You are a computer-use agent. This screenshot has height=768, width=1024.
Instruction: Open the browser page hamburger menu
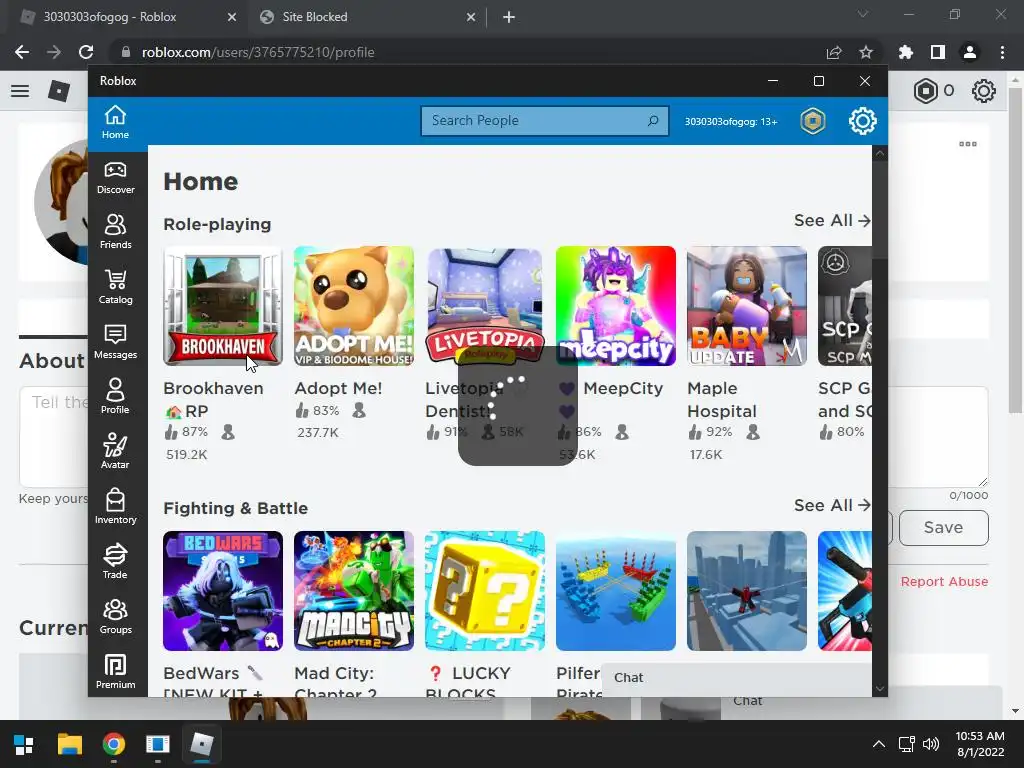[x=20, y=91]
